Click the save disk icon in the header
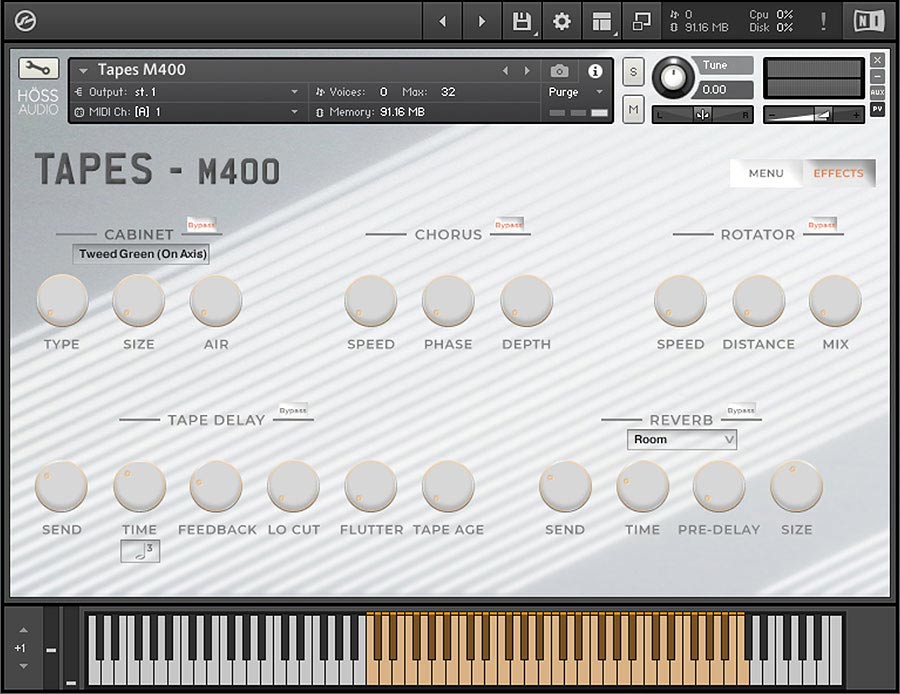Image resolution: width=900 pixels, height=694 pixels. [x=521, y=20]
